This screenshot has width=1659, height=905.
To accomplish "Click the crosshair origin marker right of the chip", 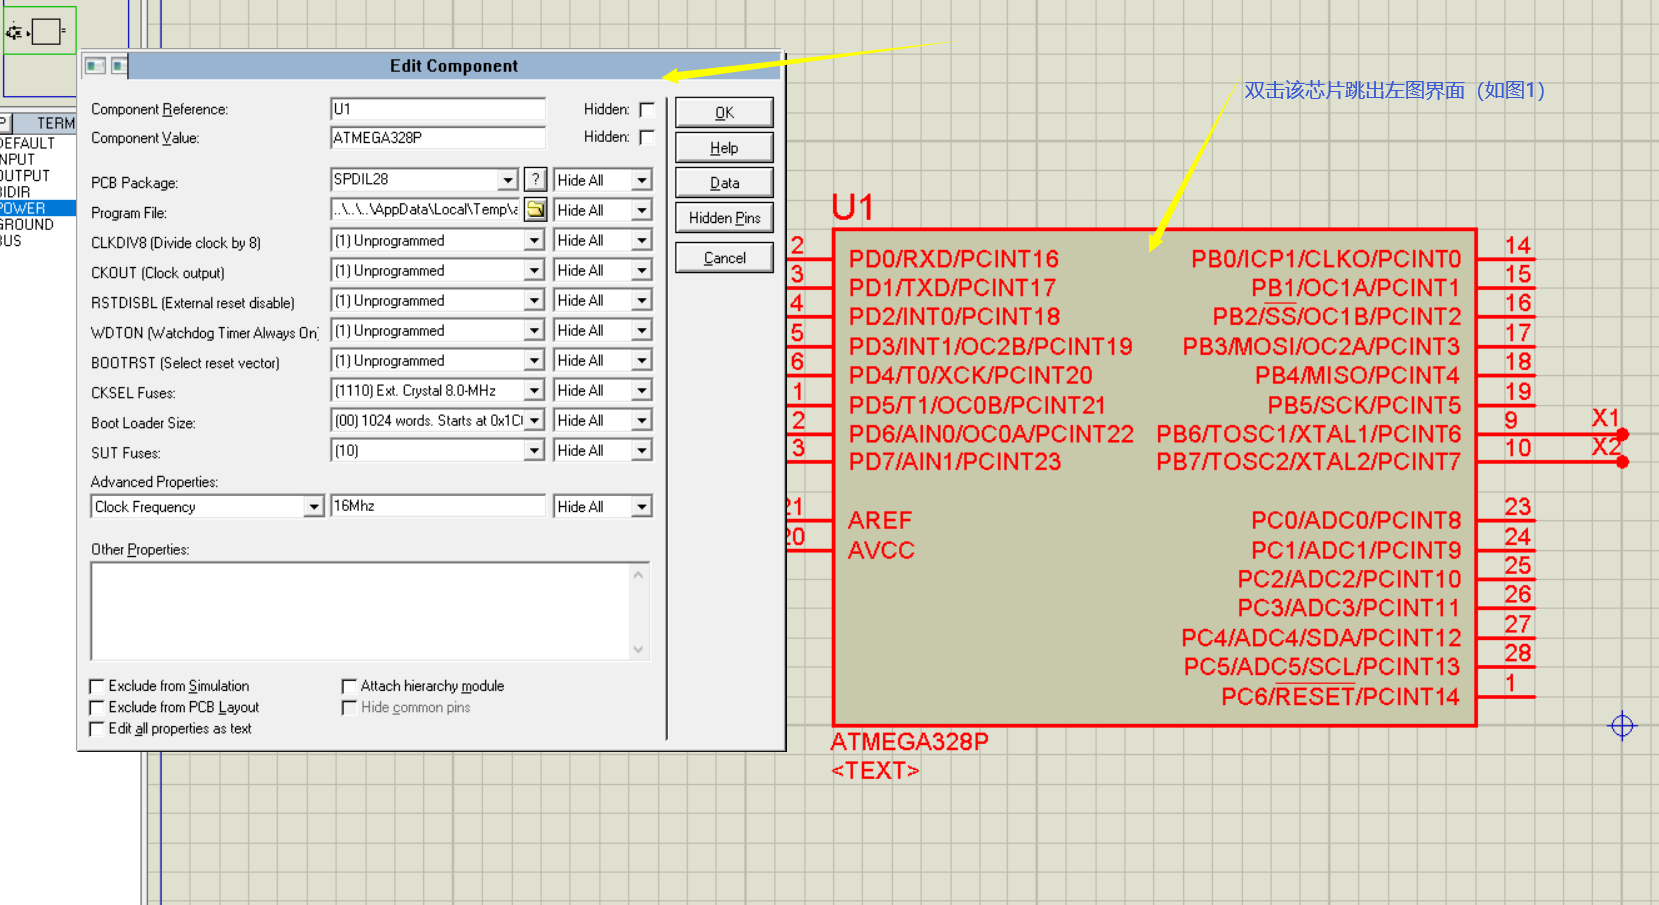I will tap(1622, 727).
